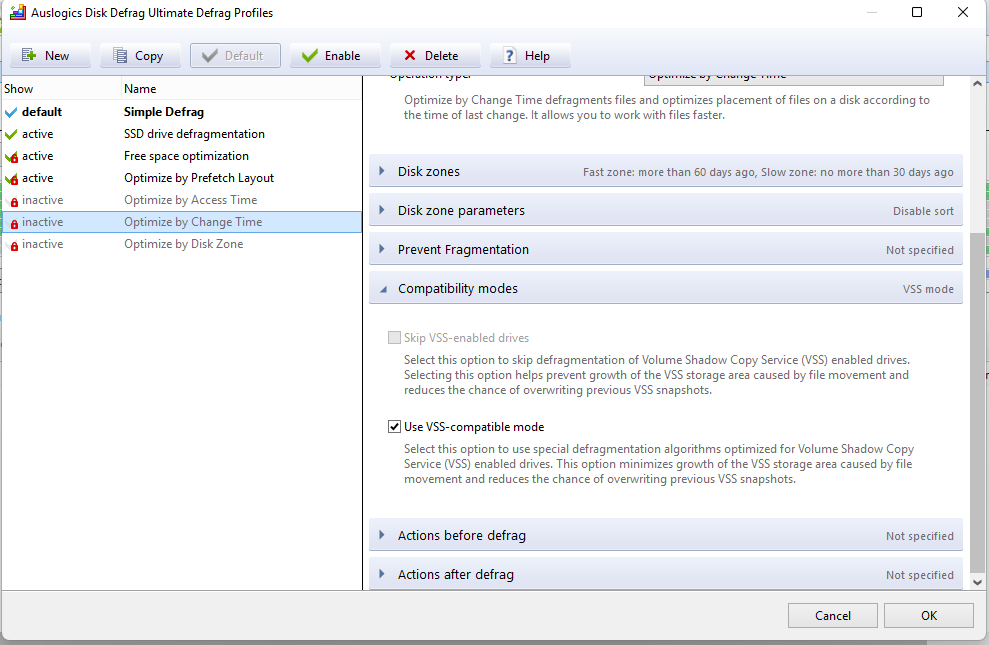Select the SSD drive defragmentation profile
The width and height of the screenshot is (989, 645).
point(182,134)
